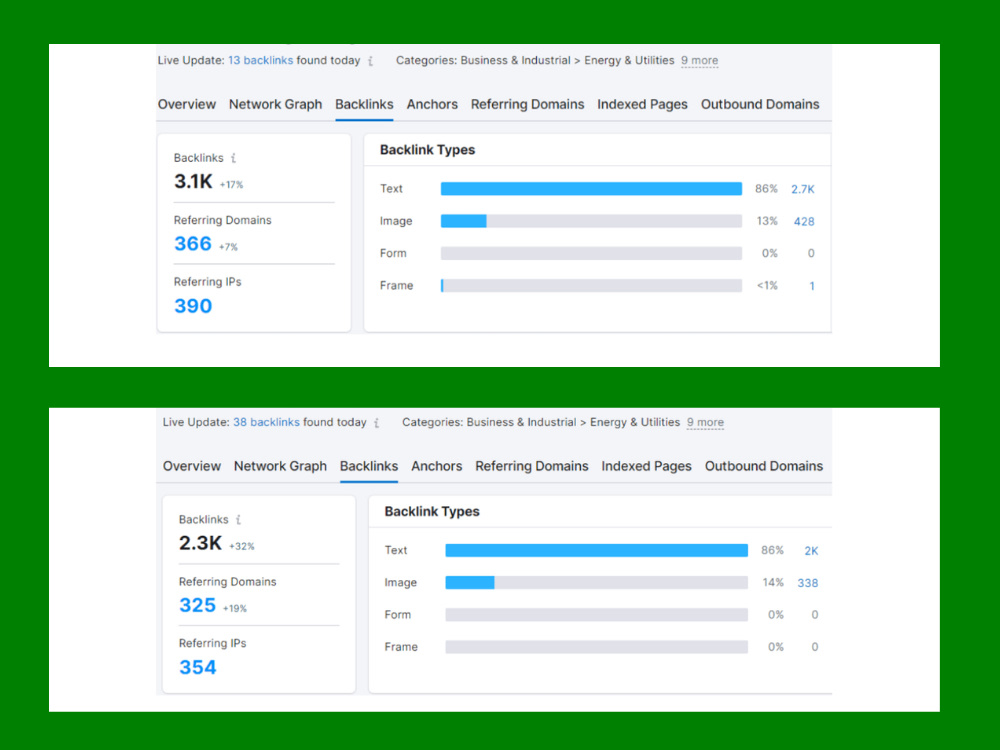Switch to Overview tab in lower panel

(191, 466)
